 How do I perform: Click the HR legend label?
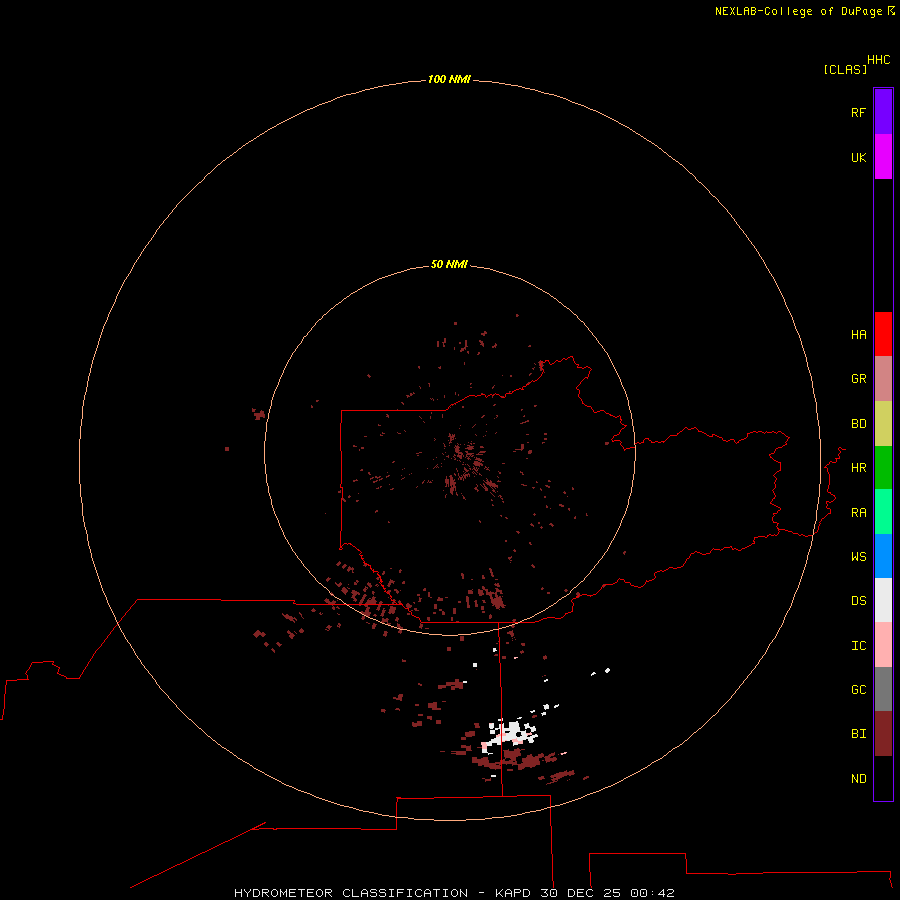pos(858,468)
